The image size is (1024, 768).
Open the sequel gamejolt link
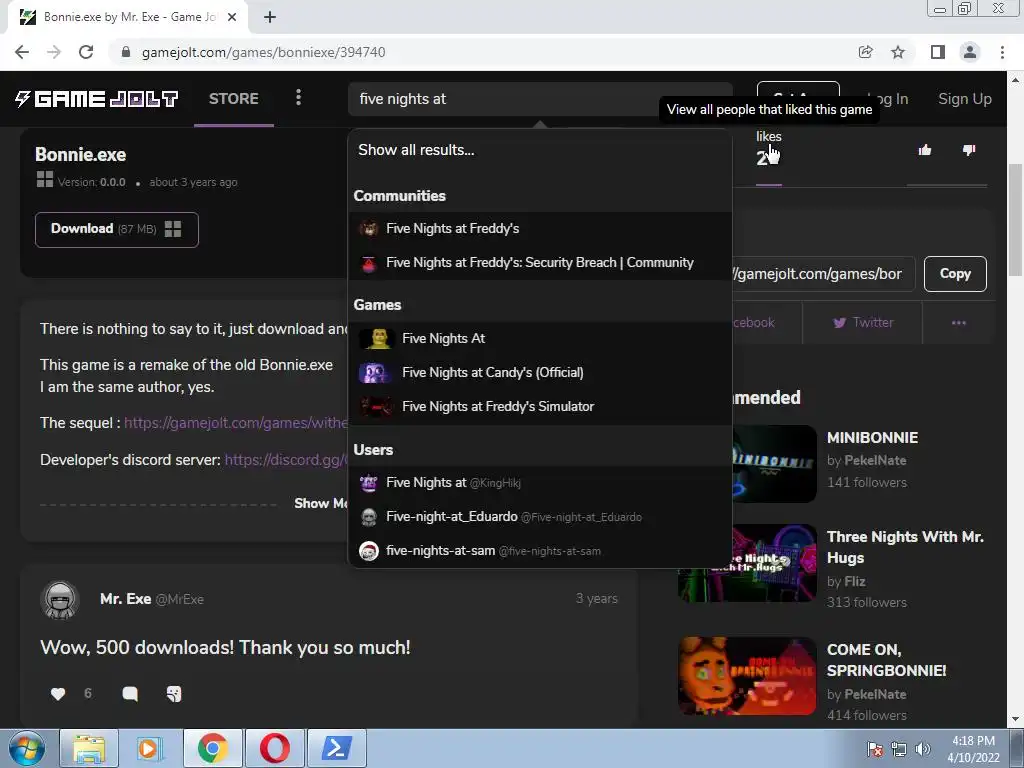236,423
